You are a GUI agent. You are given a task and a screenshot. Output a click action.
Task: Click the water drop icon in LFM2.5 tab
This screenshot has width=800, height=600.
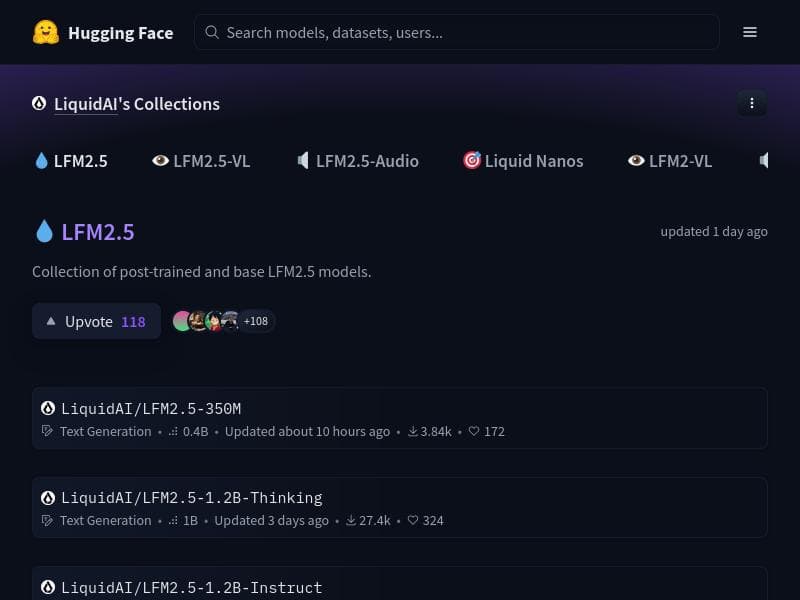(x=41, y=161)
